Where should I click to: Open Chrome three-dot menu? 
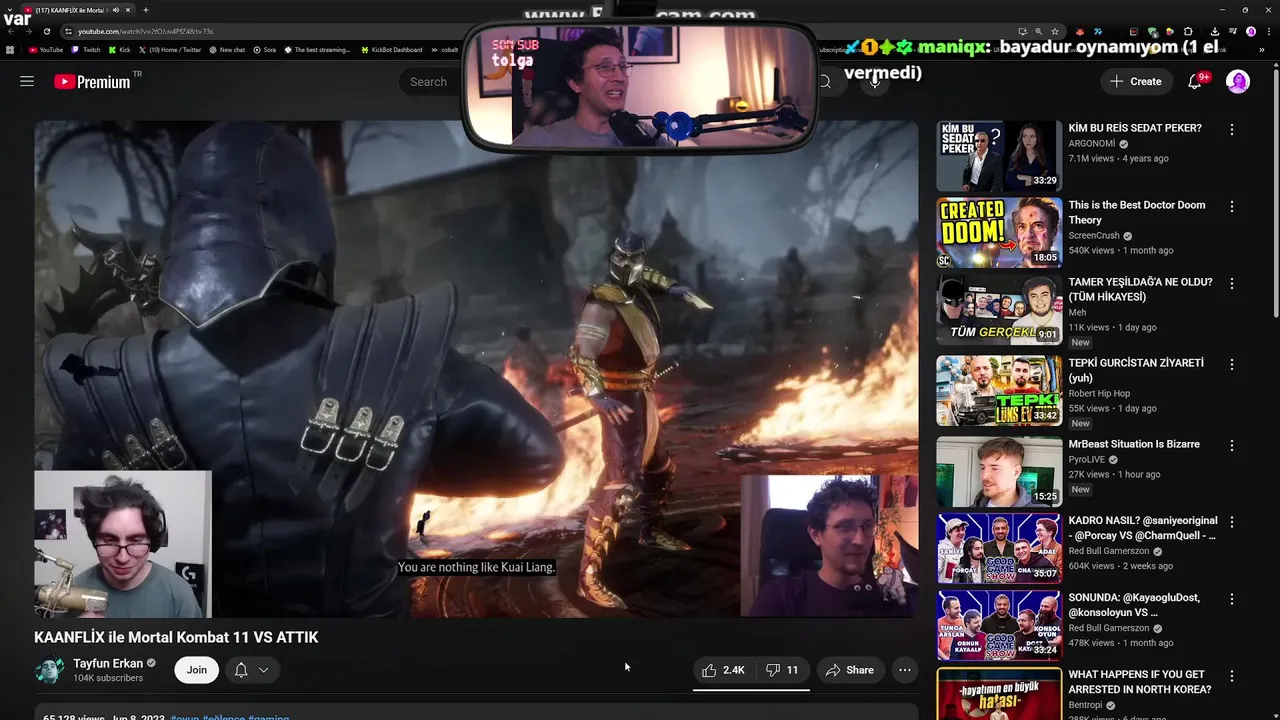tap(1269, 31)
